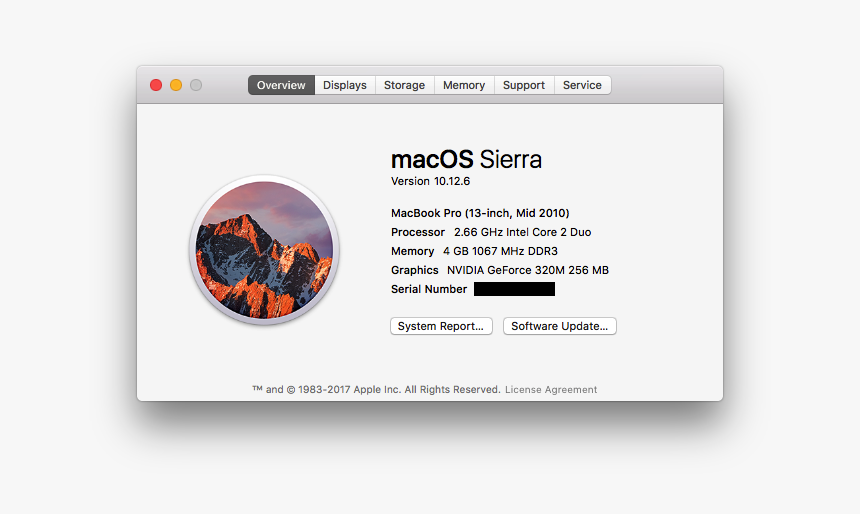Click the Serial Number label
The width and height of the screenshot is (860, 514).
coord(429,289)
